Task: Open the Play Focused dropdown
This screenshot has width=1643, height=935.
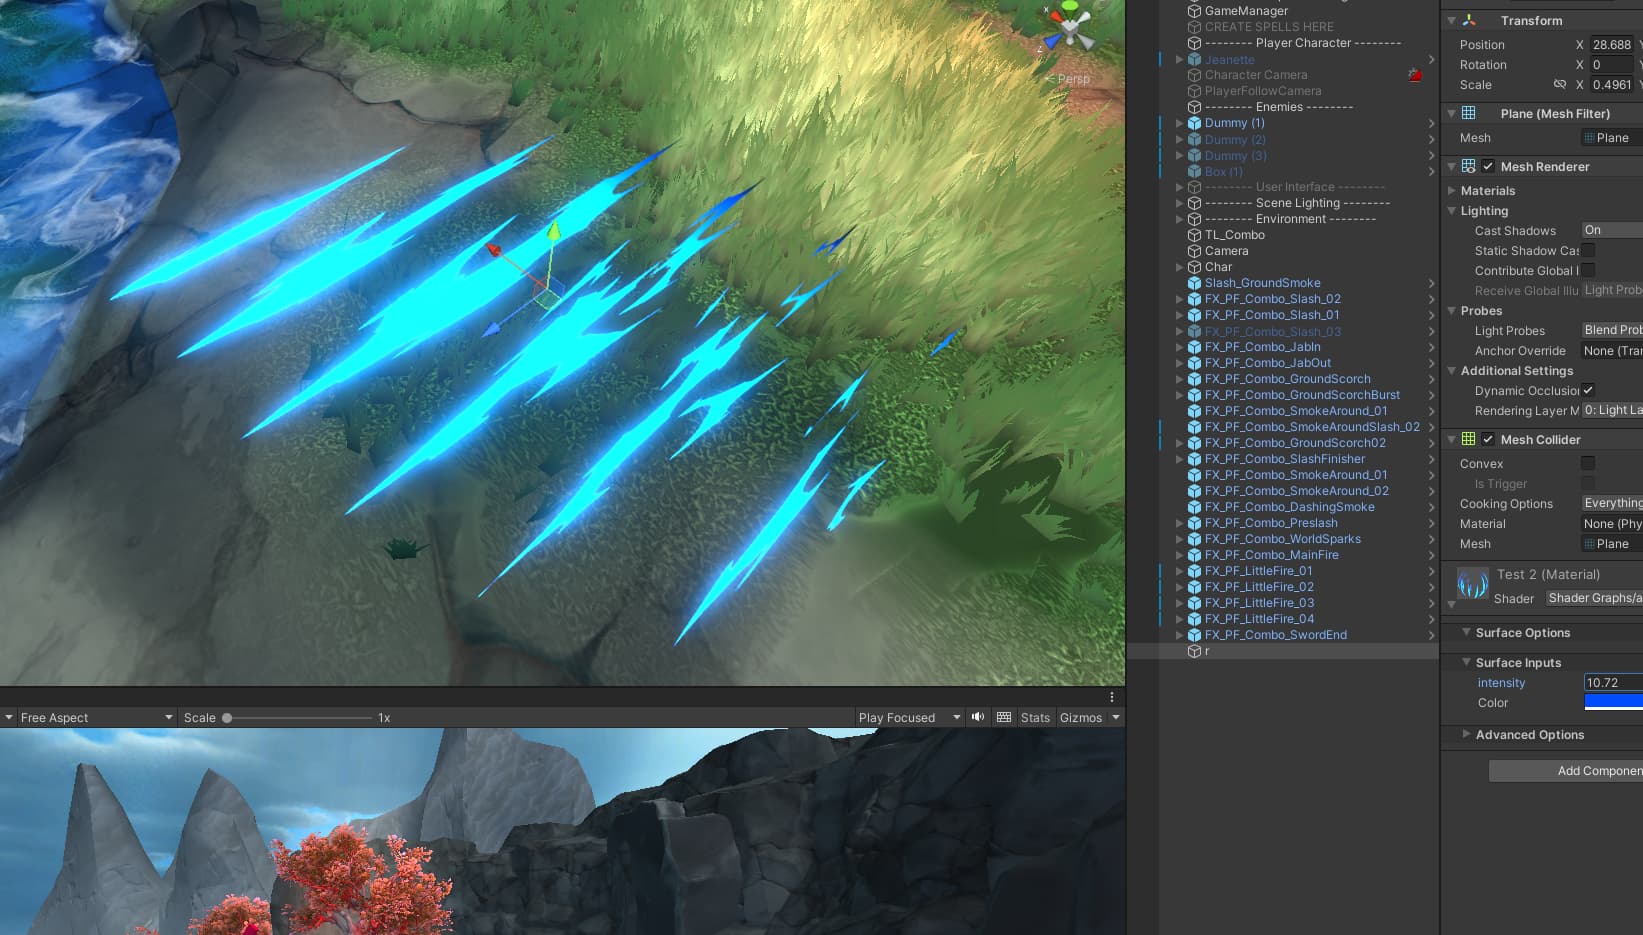Action: [x=908, y=717]
